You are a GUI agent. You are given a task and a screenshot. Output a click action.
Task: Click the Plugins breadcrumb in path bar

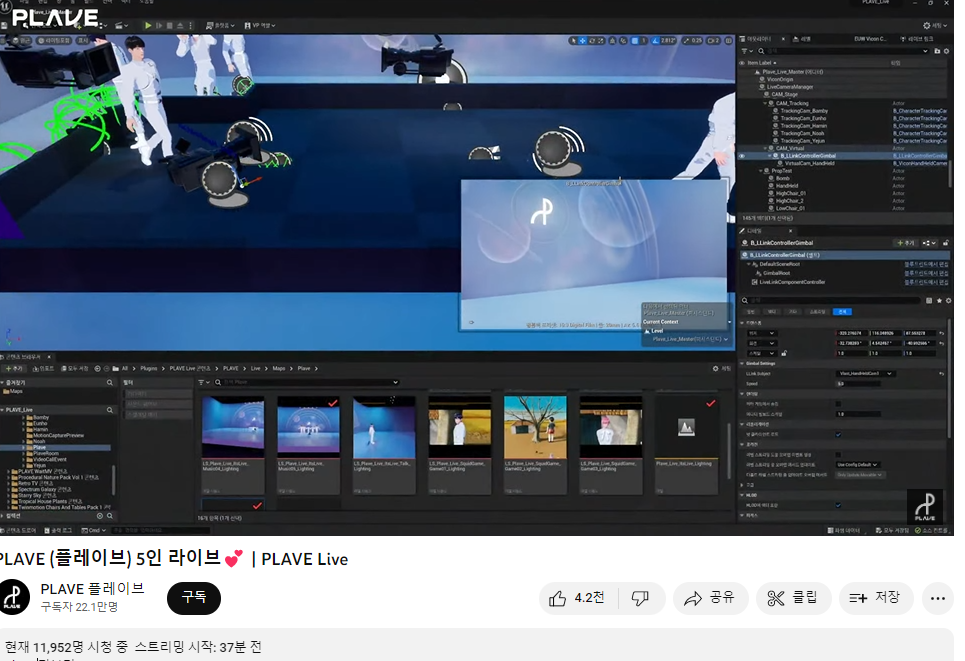148,368
